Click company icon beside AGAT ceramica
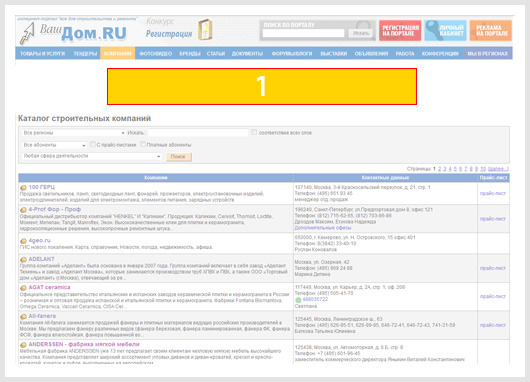 [23, 288]
